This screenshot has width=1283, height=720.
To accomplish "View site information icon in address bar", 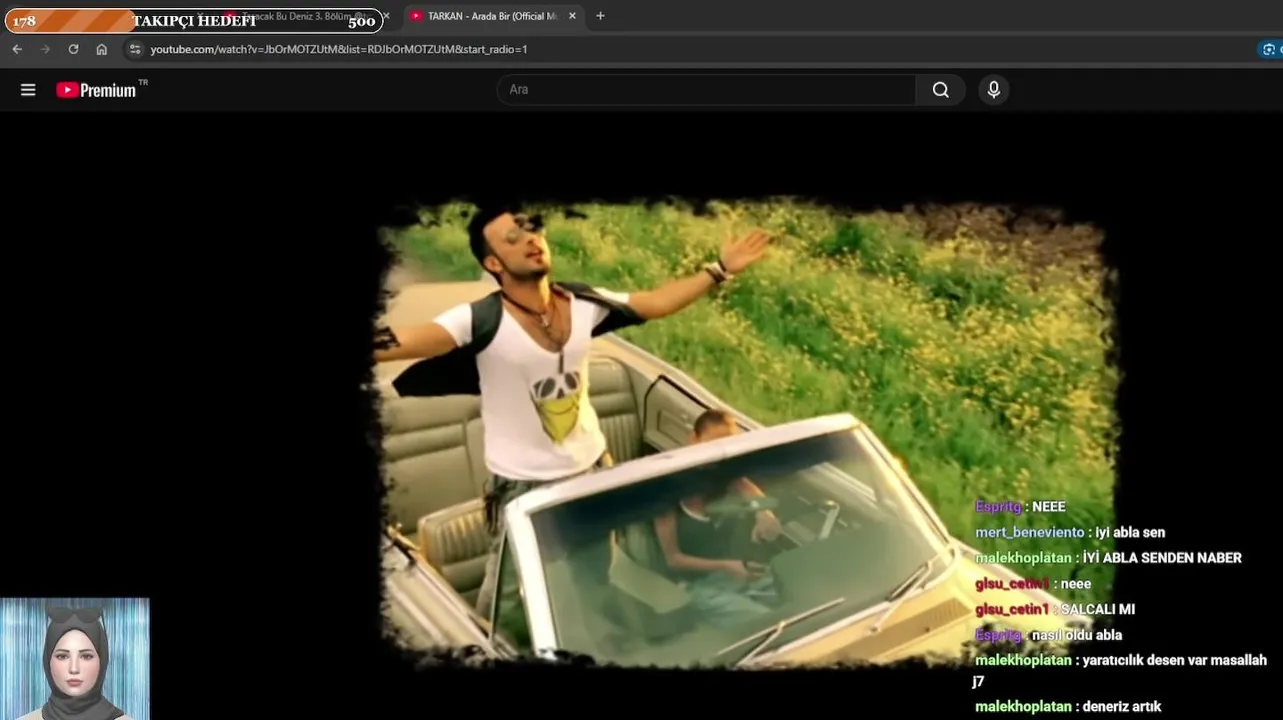I will [135, 49].
